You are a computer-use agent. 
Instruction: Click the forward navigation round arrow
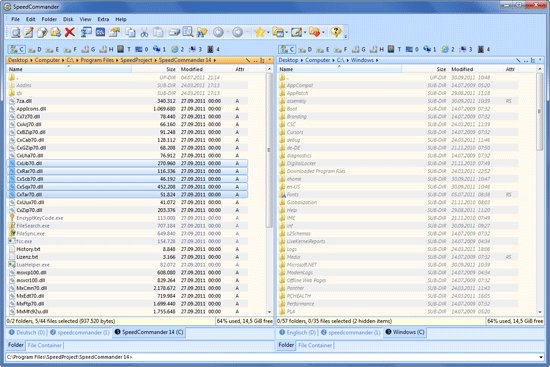coord(237,32)
